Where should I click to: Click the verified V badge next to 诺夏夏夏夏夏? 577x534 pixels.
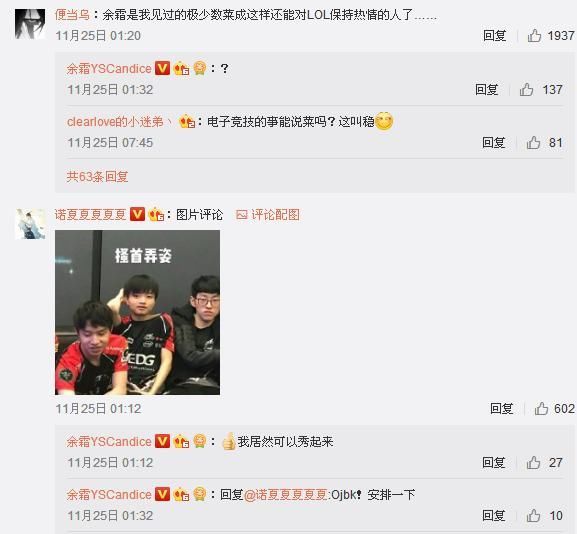[x=138, y=214]
